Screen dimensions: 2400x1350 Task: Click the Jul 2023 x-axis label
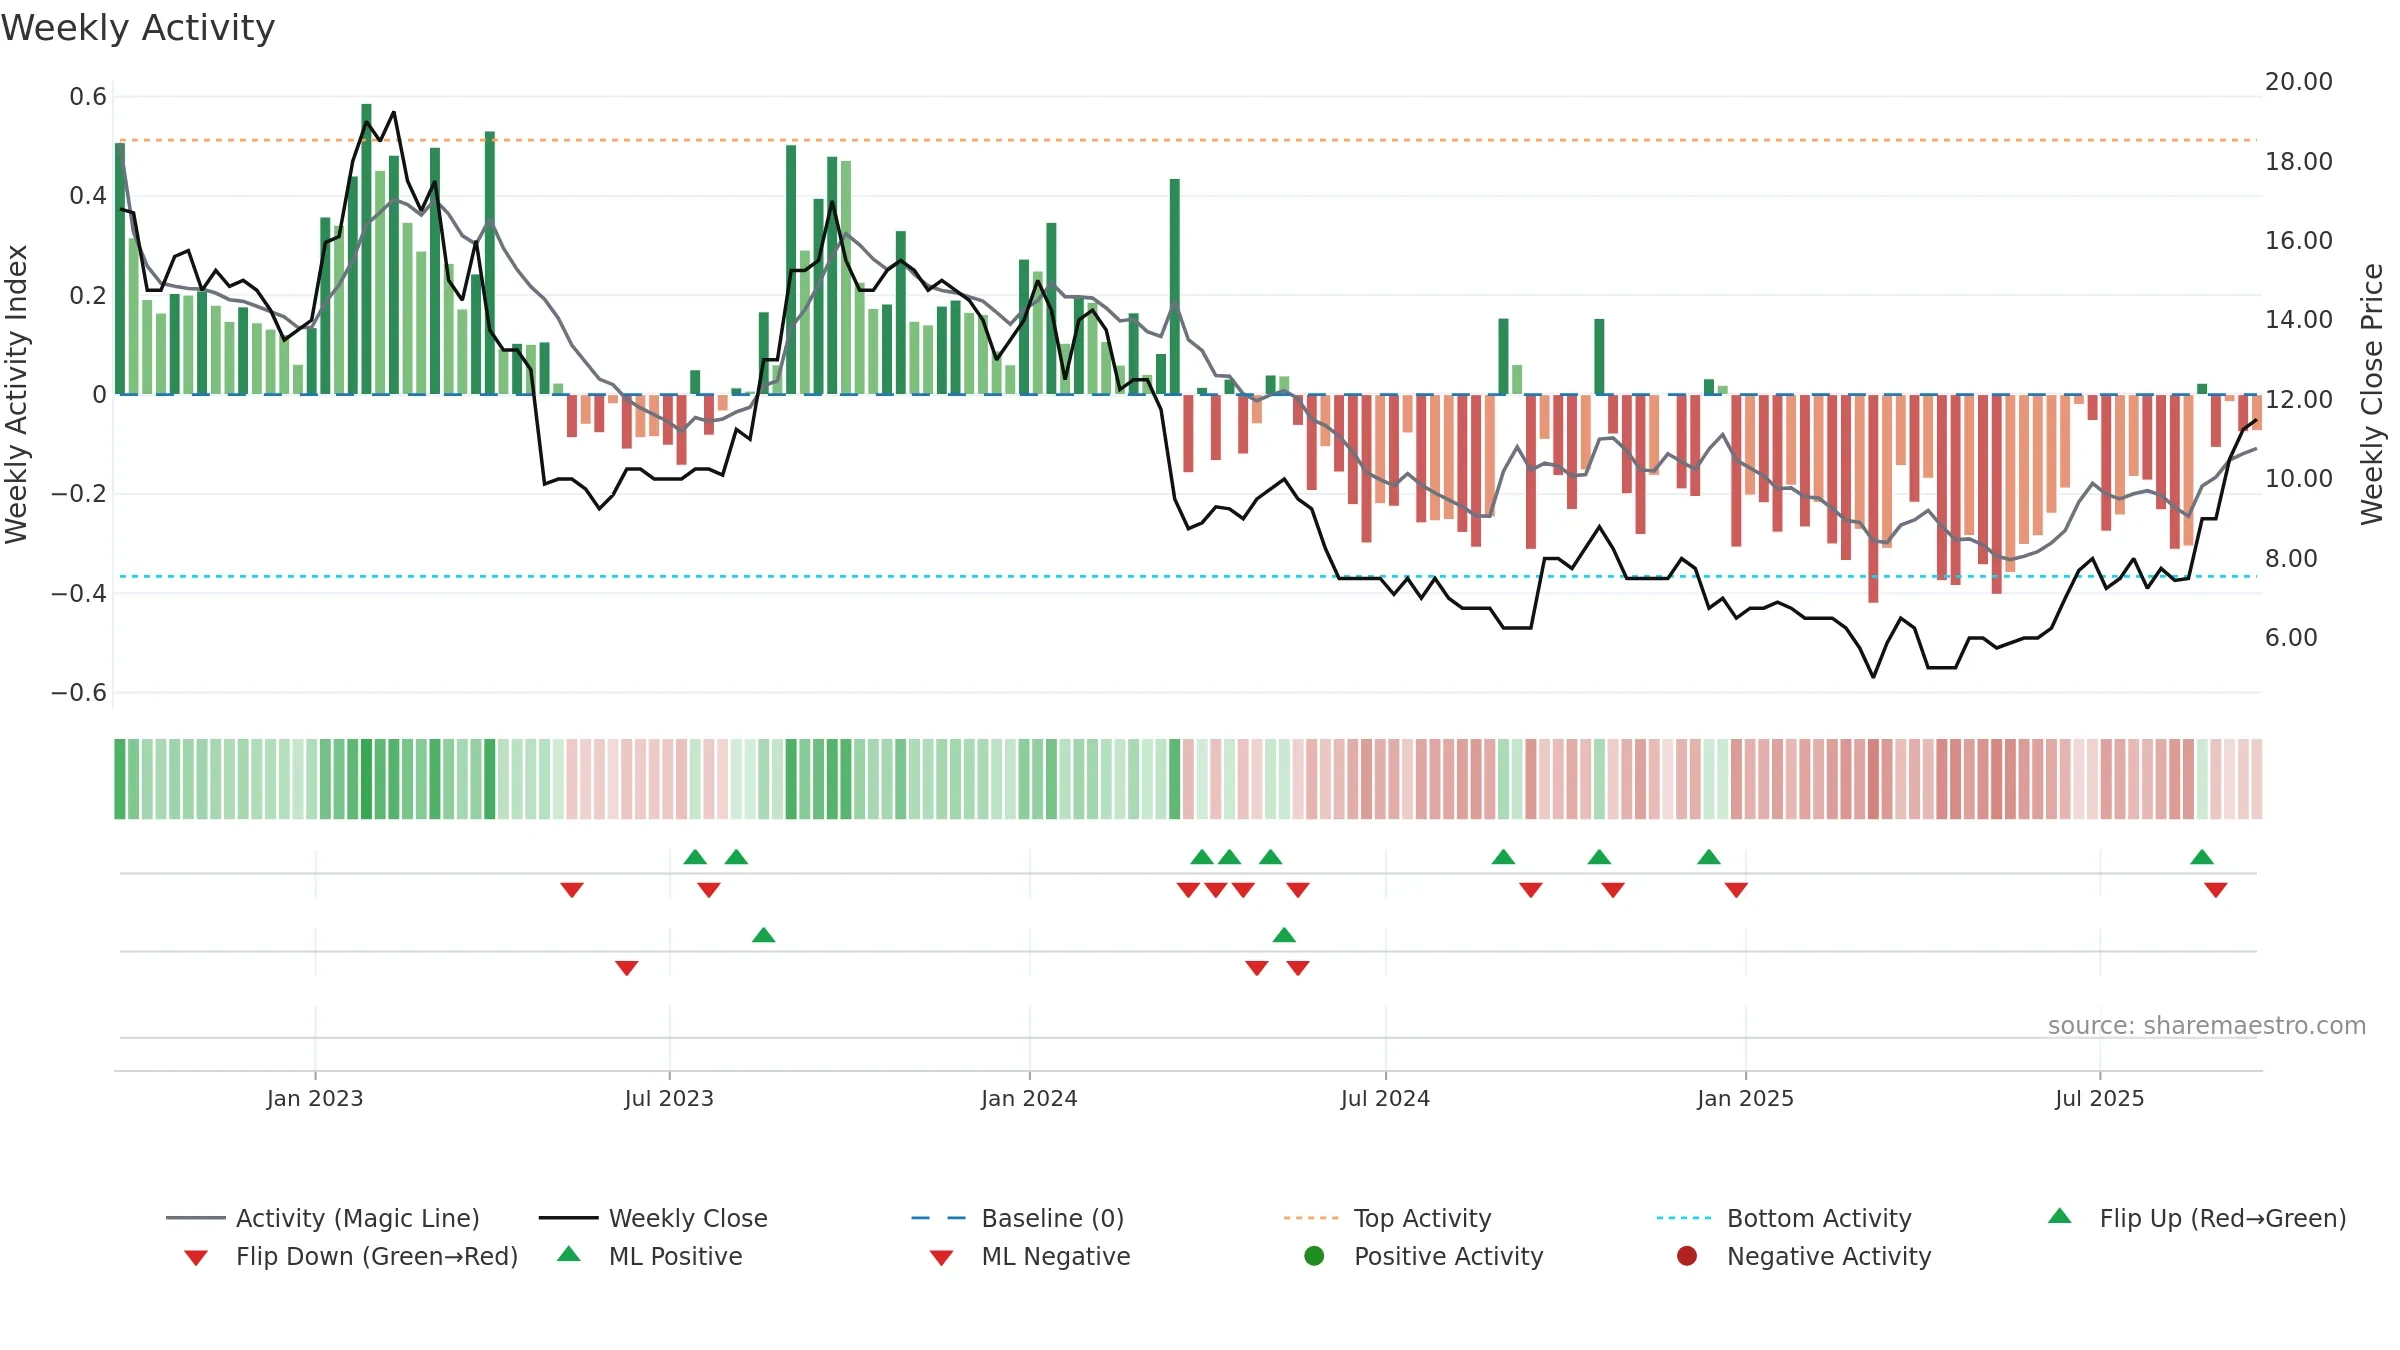(x=669, y=1098)
